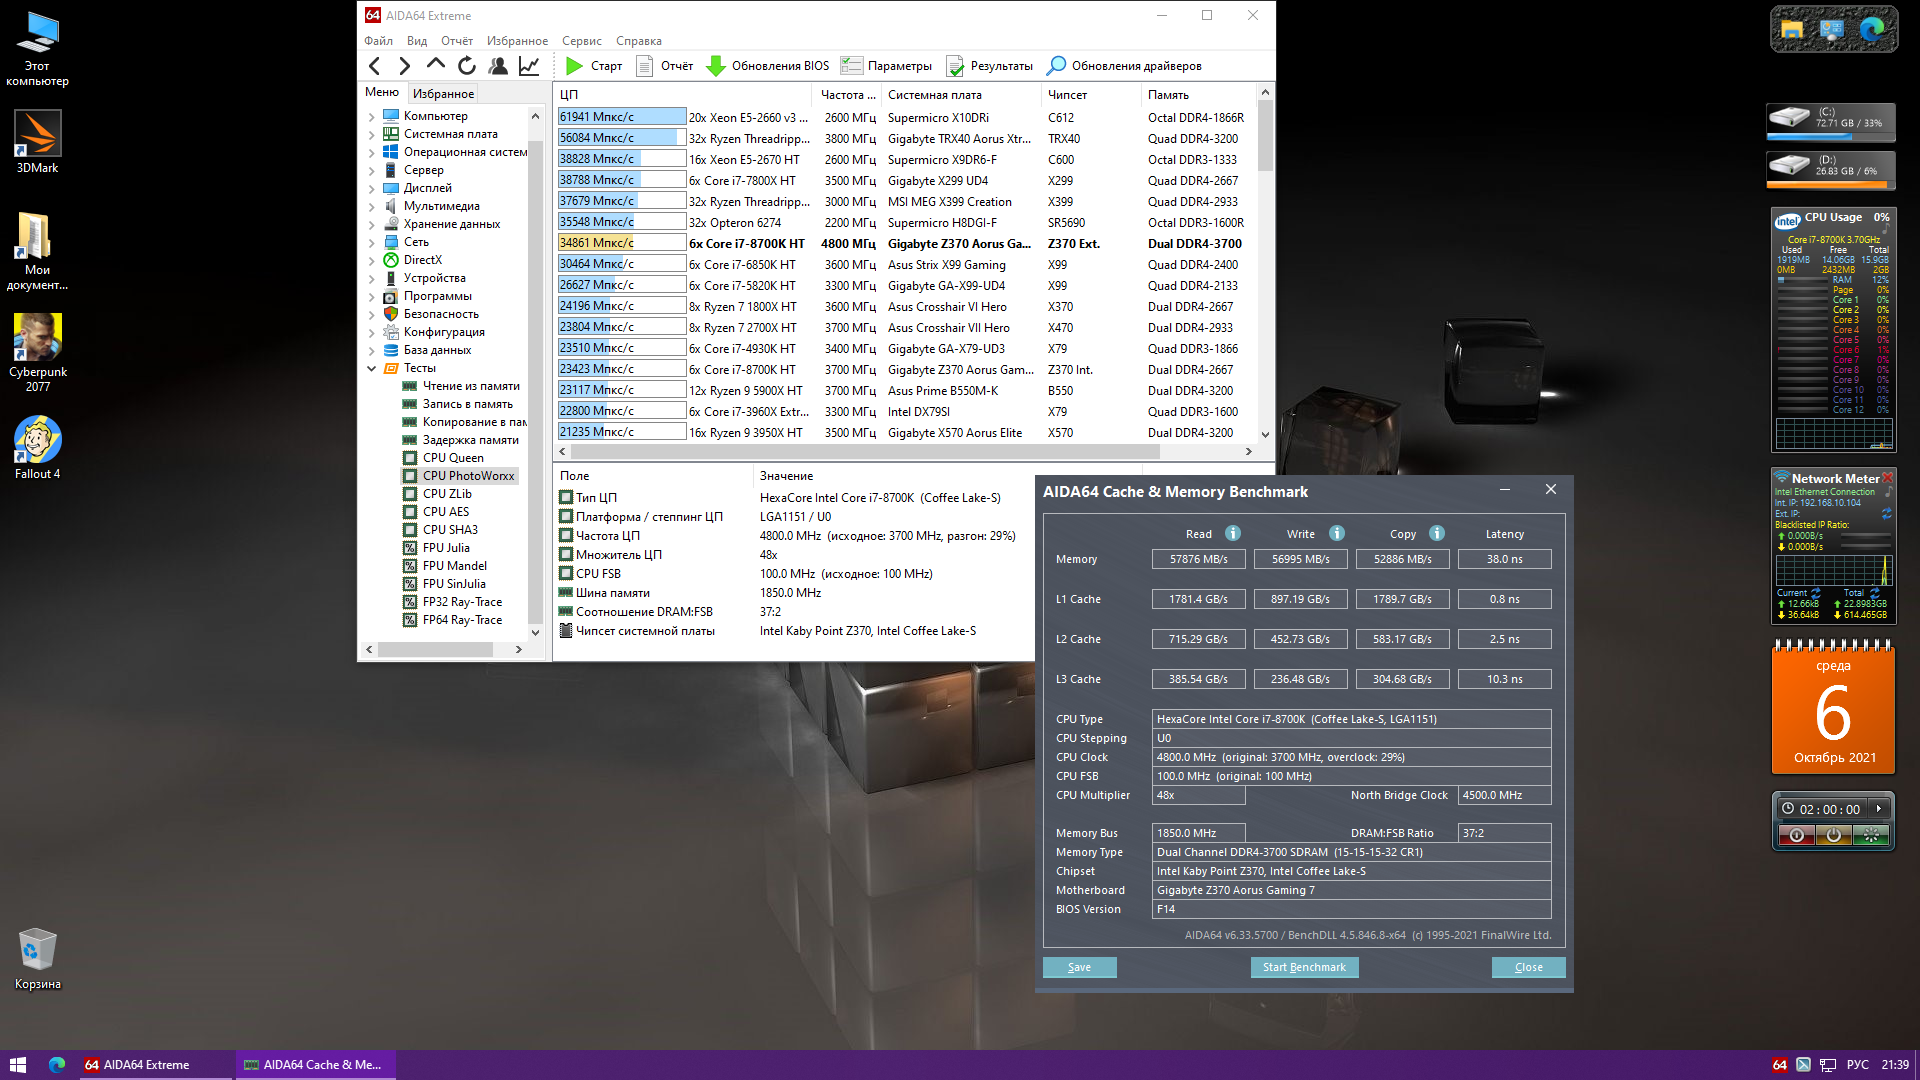The width and height of the screenshot is (1920, 1080).
Task: Open Windows Start menu button
Action: pyautogui.click(x=17, y=1065)
